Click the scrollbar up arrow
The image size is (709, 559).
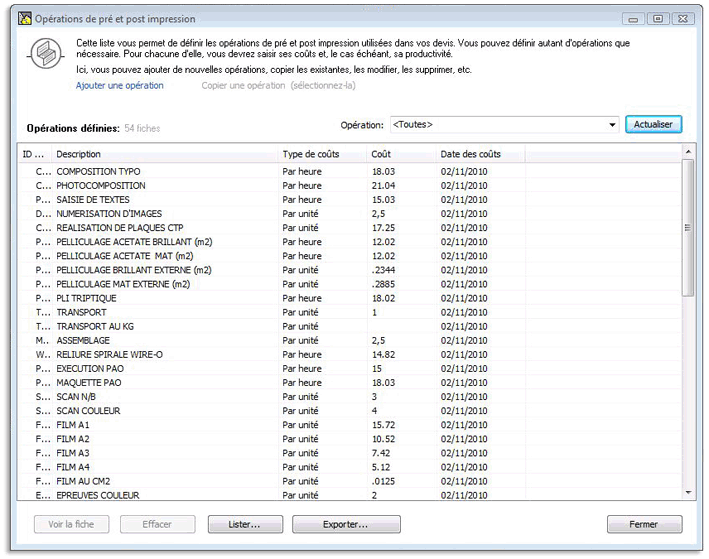(688, 152)
